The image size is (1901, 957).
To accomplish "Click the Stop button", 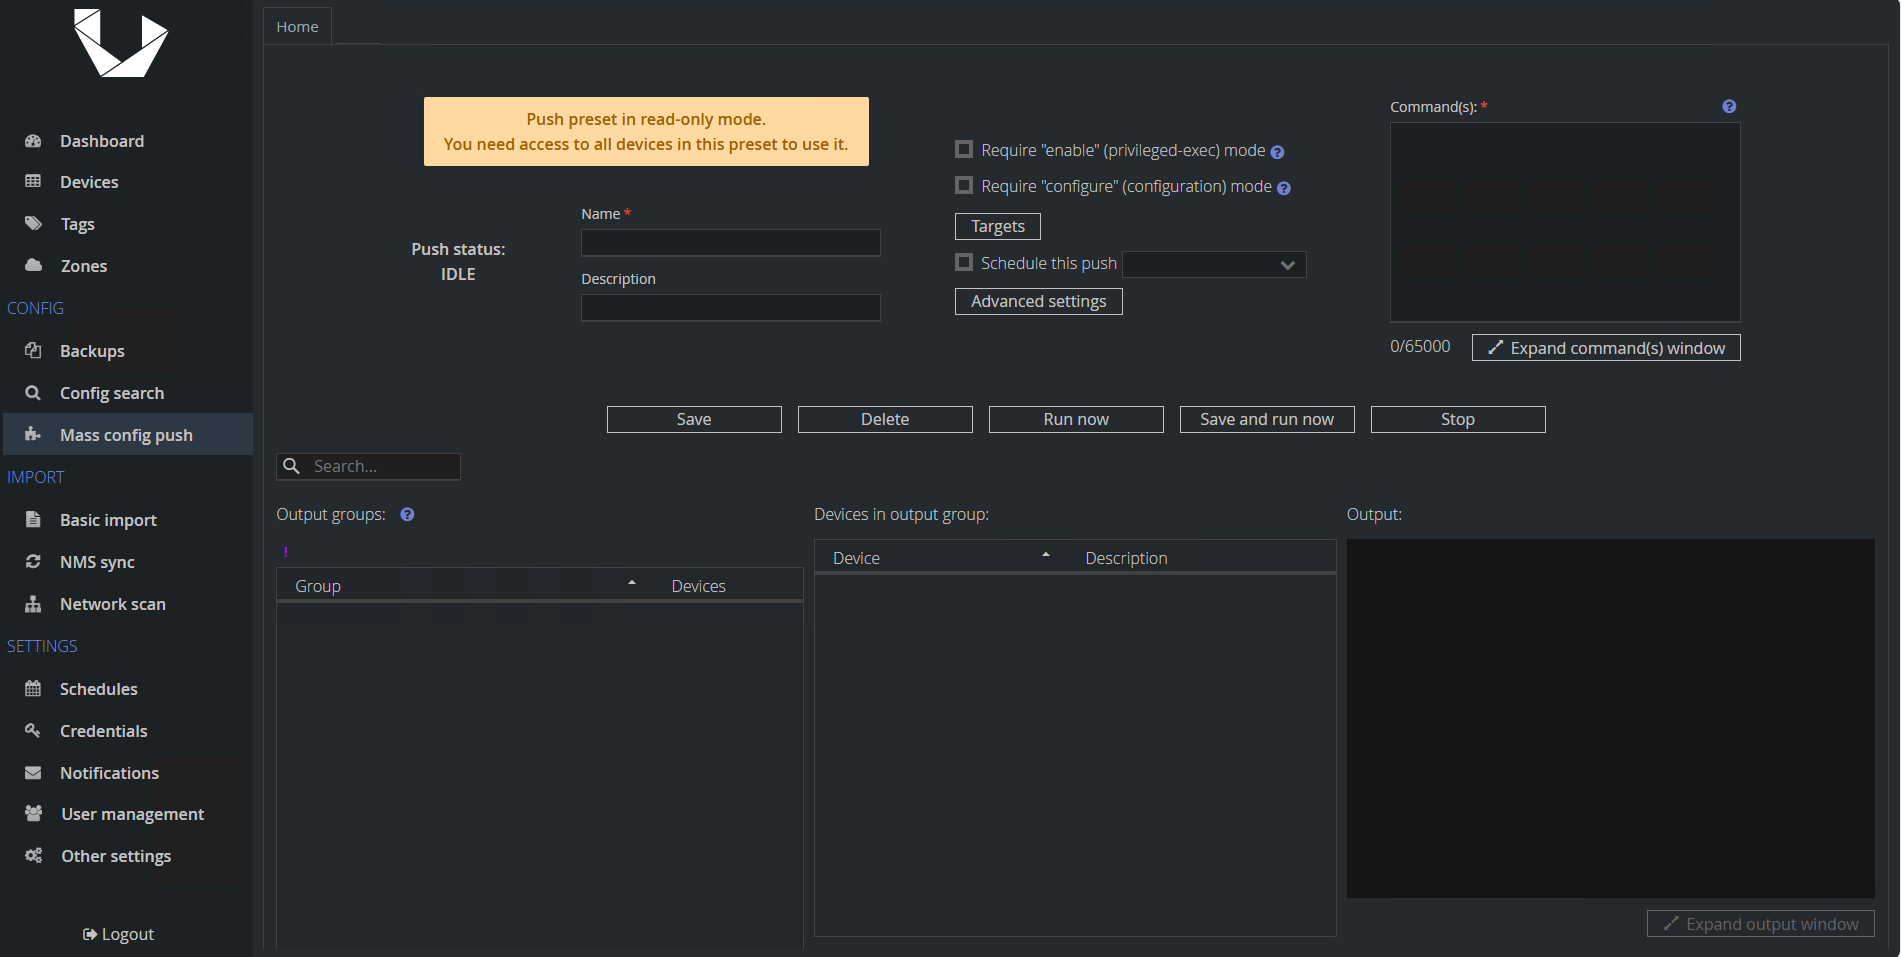I will (x=1458, y=419).
